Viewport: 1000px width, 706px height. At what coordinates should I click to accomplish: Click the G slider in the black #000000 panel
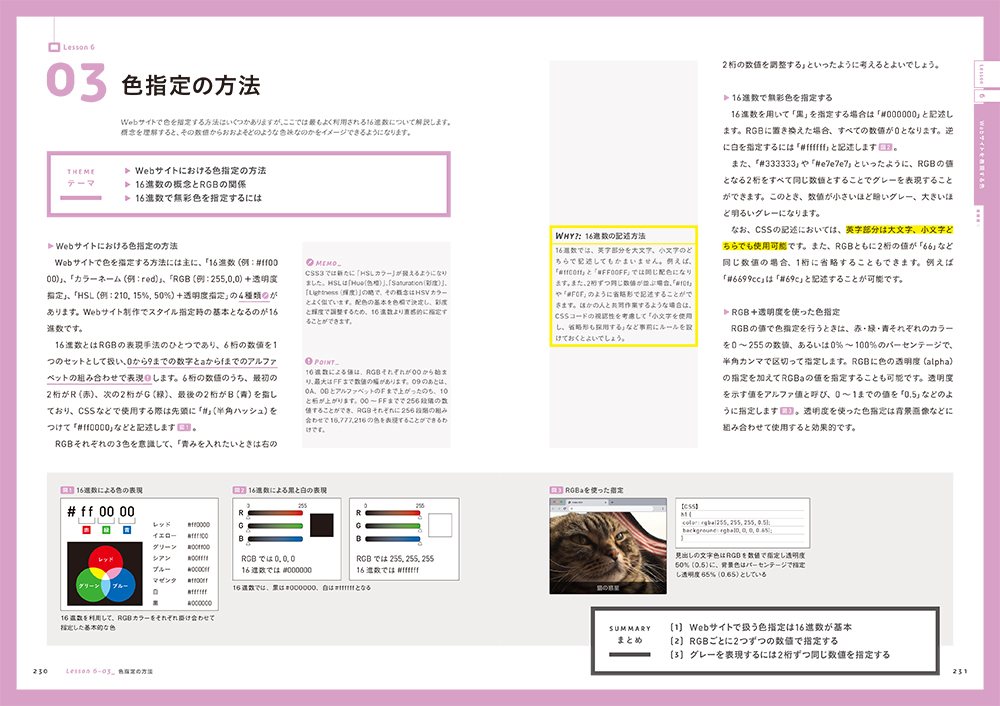click(x=275, y=526)
